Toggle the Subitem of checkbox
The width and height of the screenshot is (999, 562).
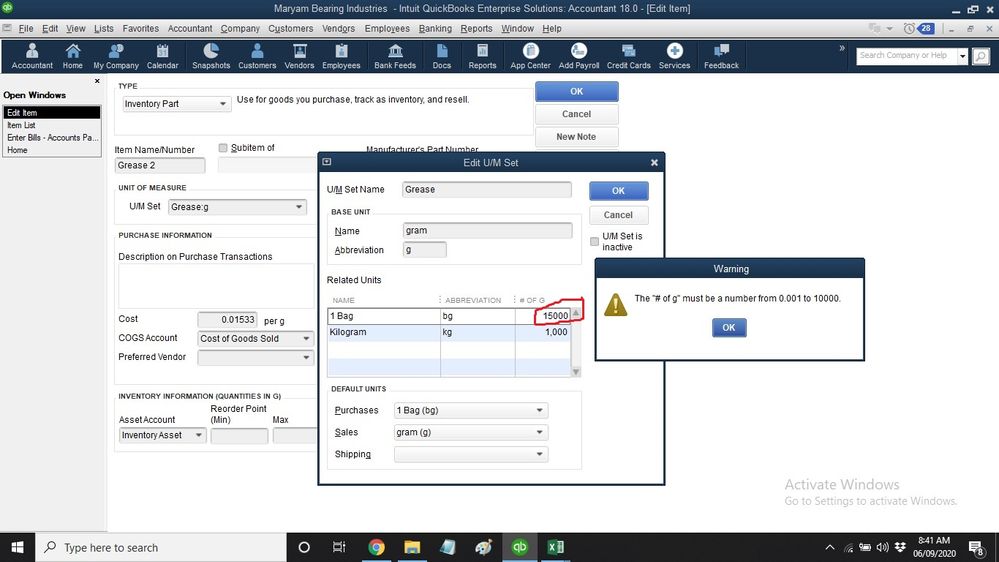(x=223, y=148)
